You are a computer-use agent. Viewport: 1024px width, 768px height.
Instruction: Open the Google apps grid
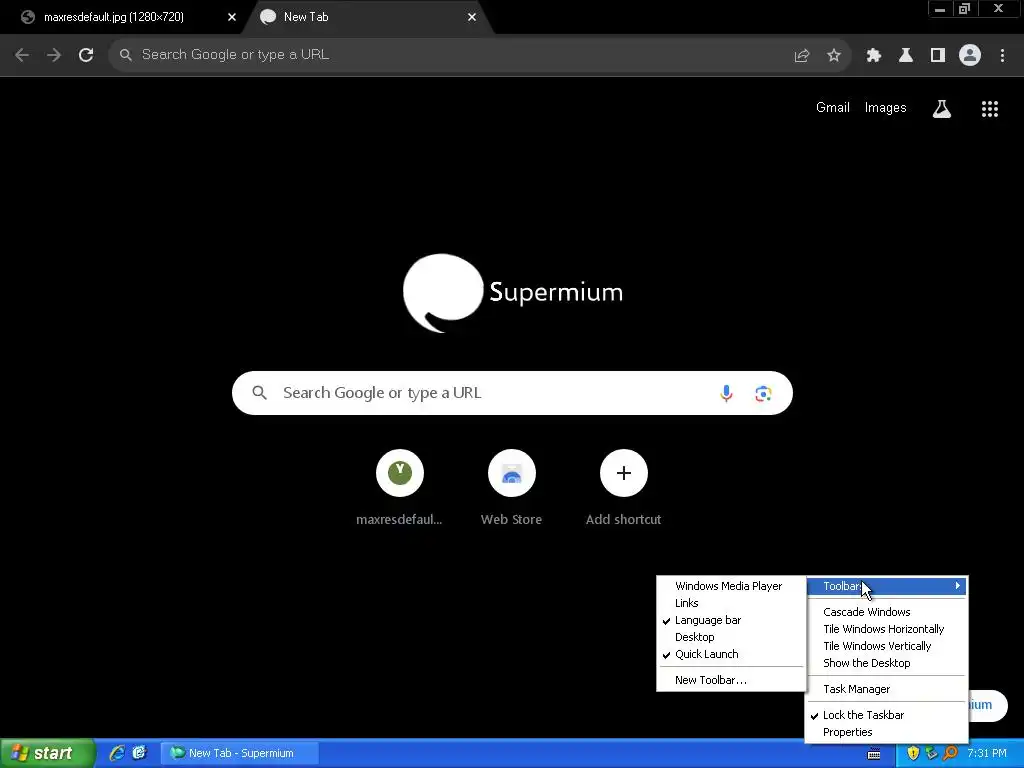(x=989, y=108)
